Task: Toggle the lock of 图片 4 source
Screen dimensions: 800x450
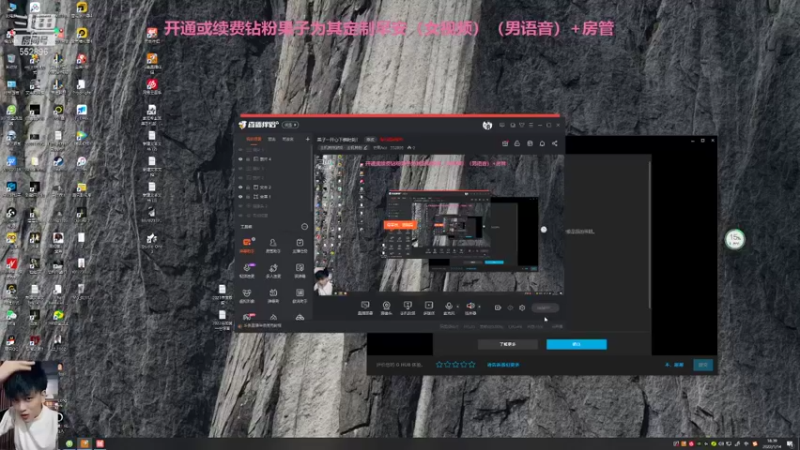Action: [248, 159]
